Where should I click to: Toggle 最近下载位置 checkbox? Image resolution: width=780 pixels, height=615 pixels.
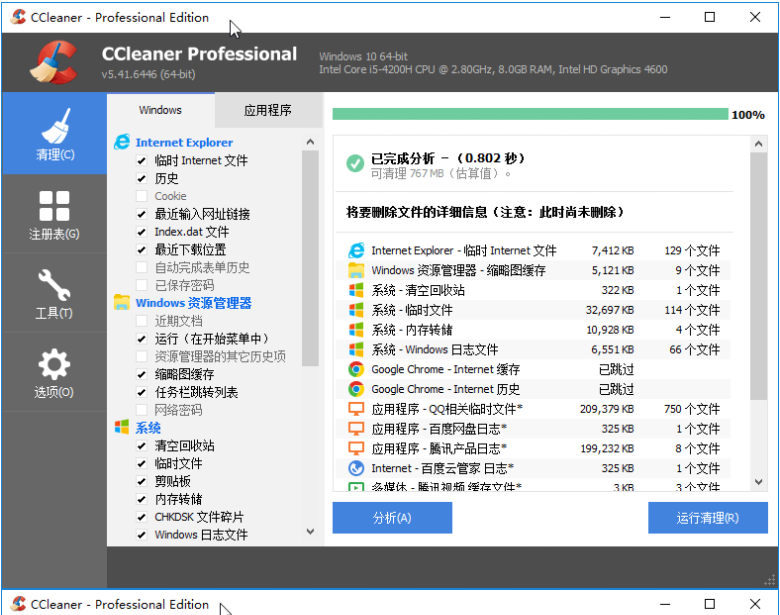tap(142, 250)
